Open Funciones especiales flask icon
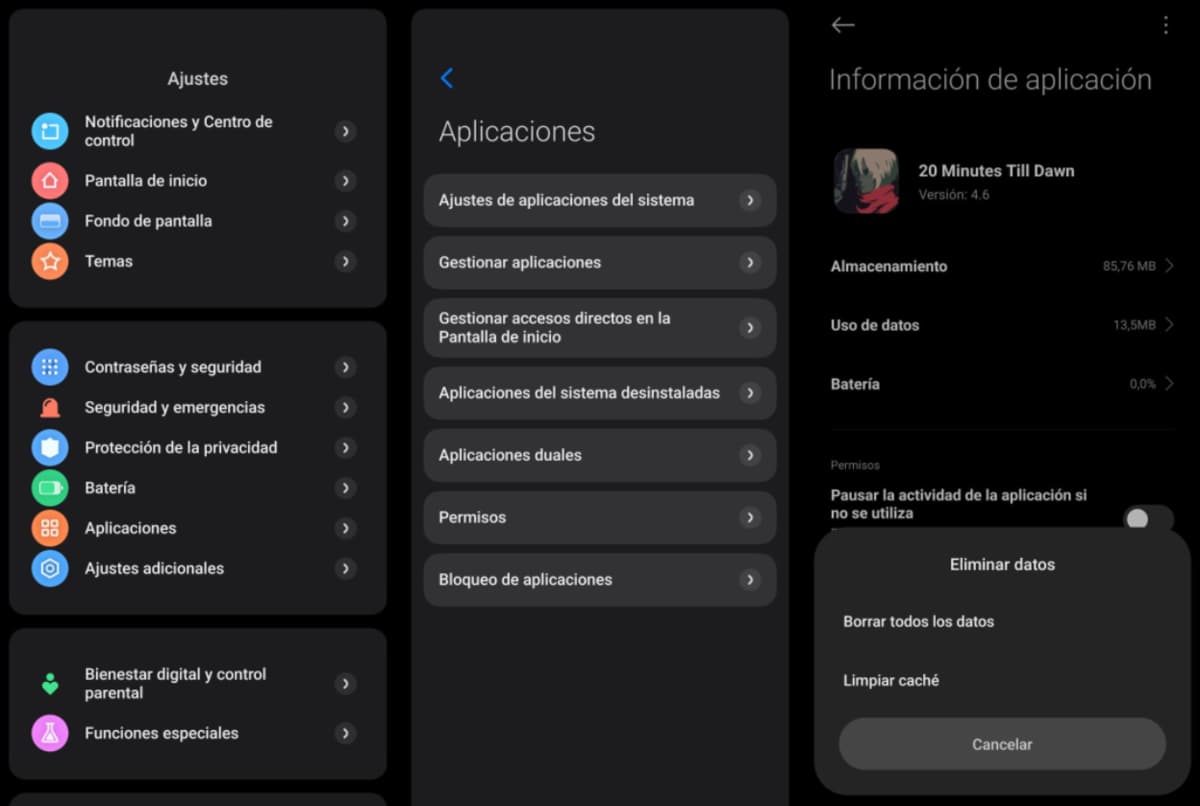 click(x=50, y=733)
